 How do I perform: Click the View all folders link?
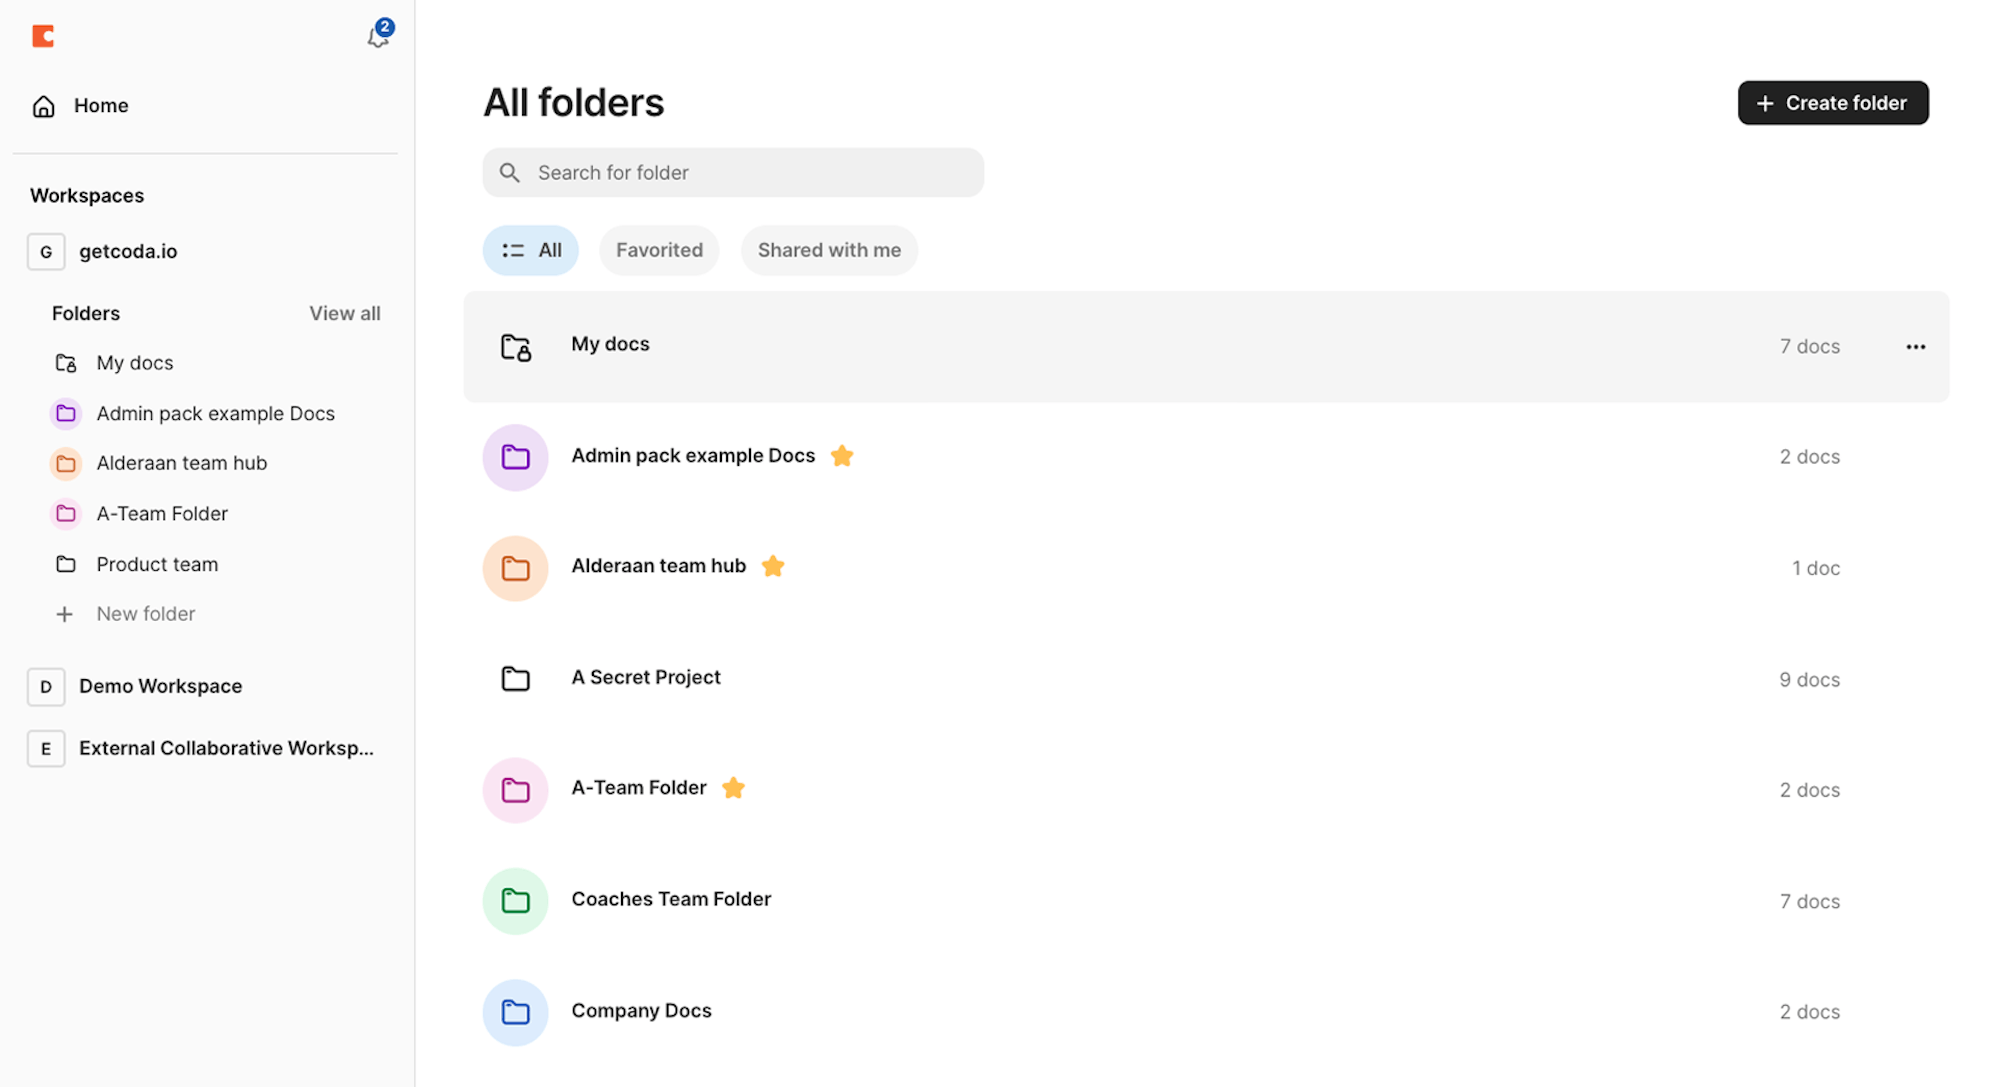[344, 314]
